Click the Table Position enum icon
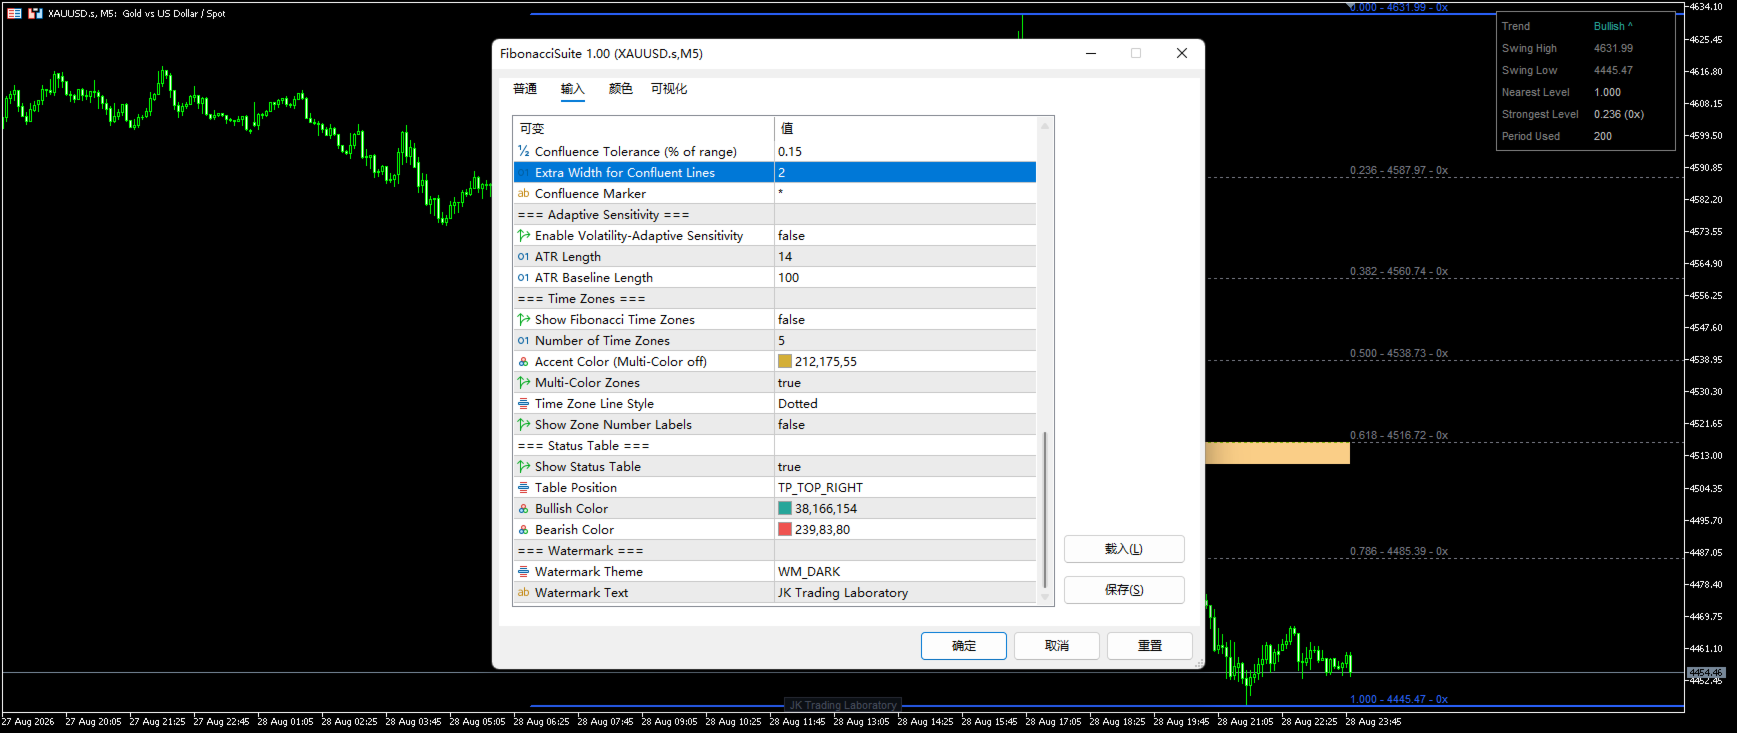1737x733 pixels. (x=523, y=487)
